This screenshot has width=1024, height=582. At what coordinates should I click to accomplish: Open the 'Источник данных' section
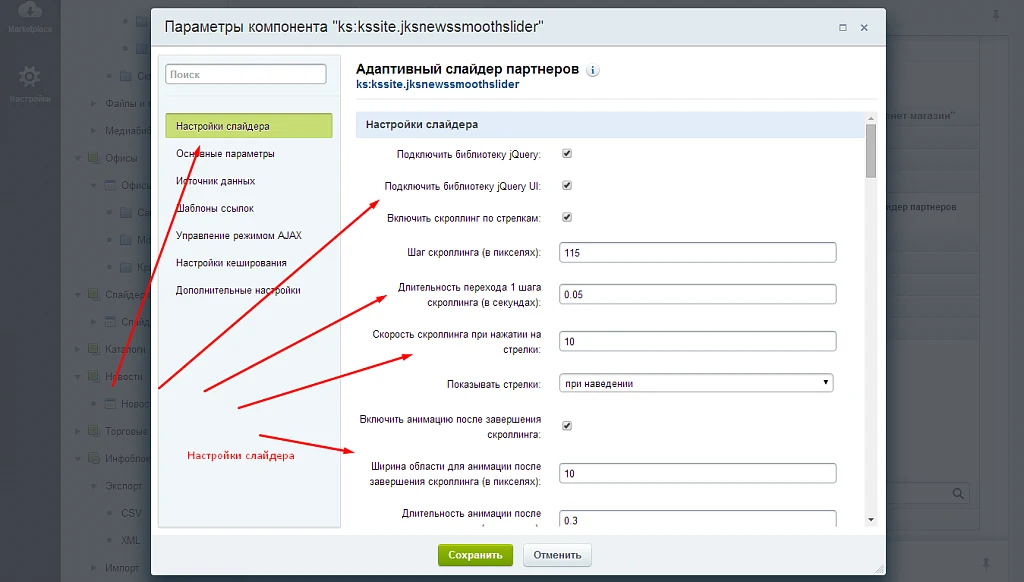pyautogui.click(x=216, y=181)
